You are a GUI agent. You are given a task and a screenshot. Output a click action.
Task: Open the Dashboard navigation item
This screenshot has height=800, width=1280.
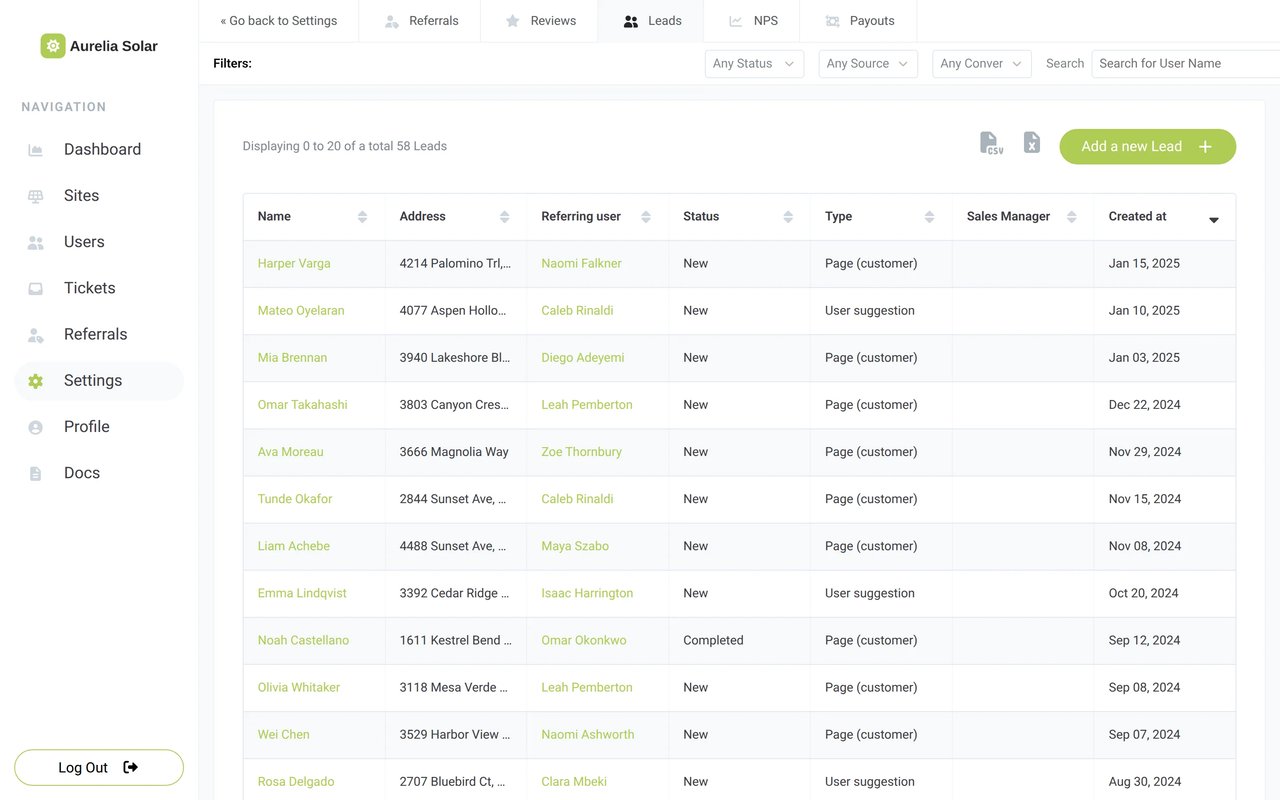[99, 149]
